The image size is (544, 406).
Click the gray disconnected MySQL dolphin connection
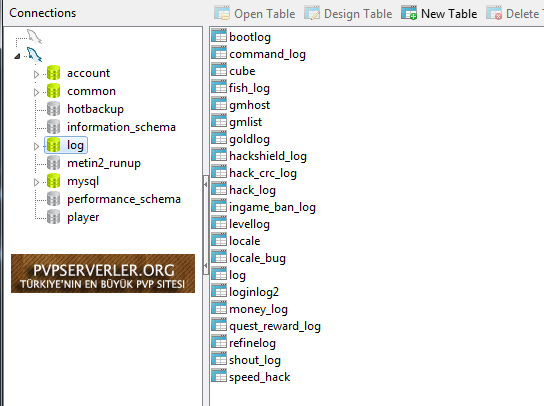click(34, 37)
